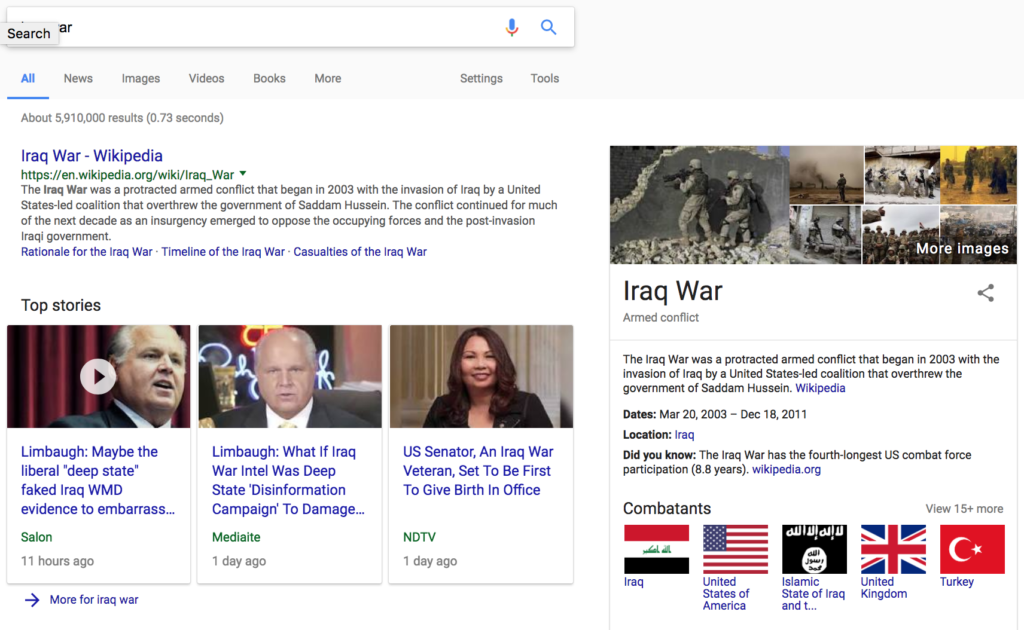
Task: Open the Iraq flag combatant icon
Action: click(656, 549)
